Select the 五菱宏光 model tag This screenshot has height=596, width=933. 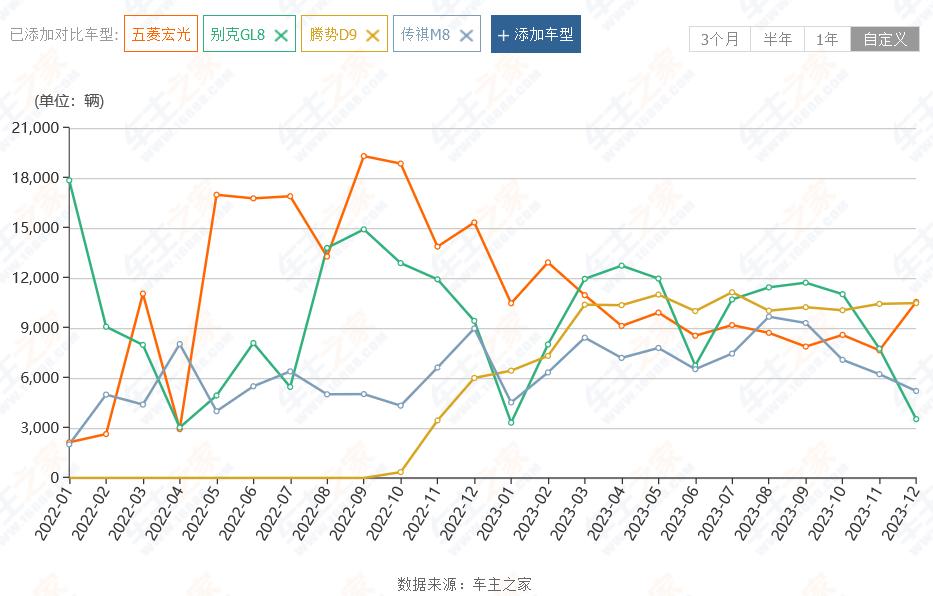(160, 34)
